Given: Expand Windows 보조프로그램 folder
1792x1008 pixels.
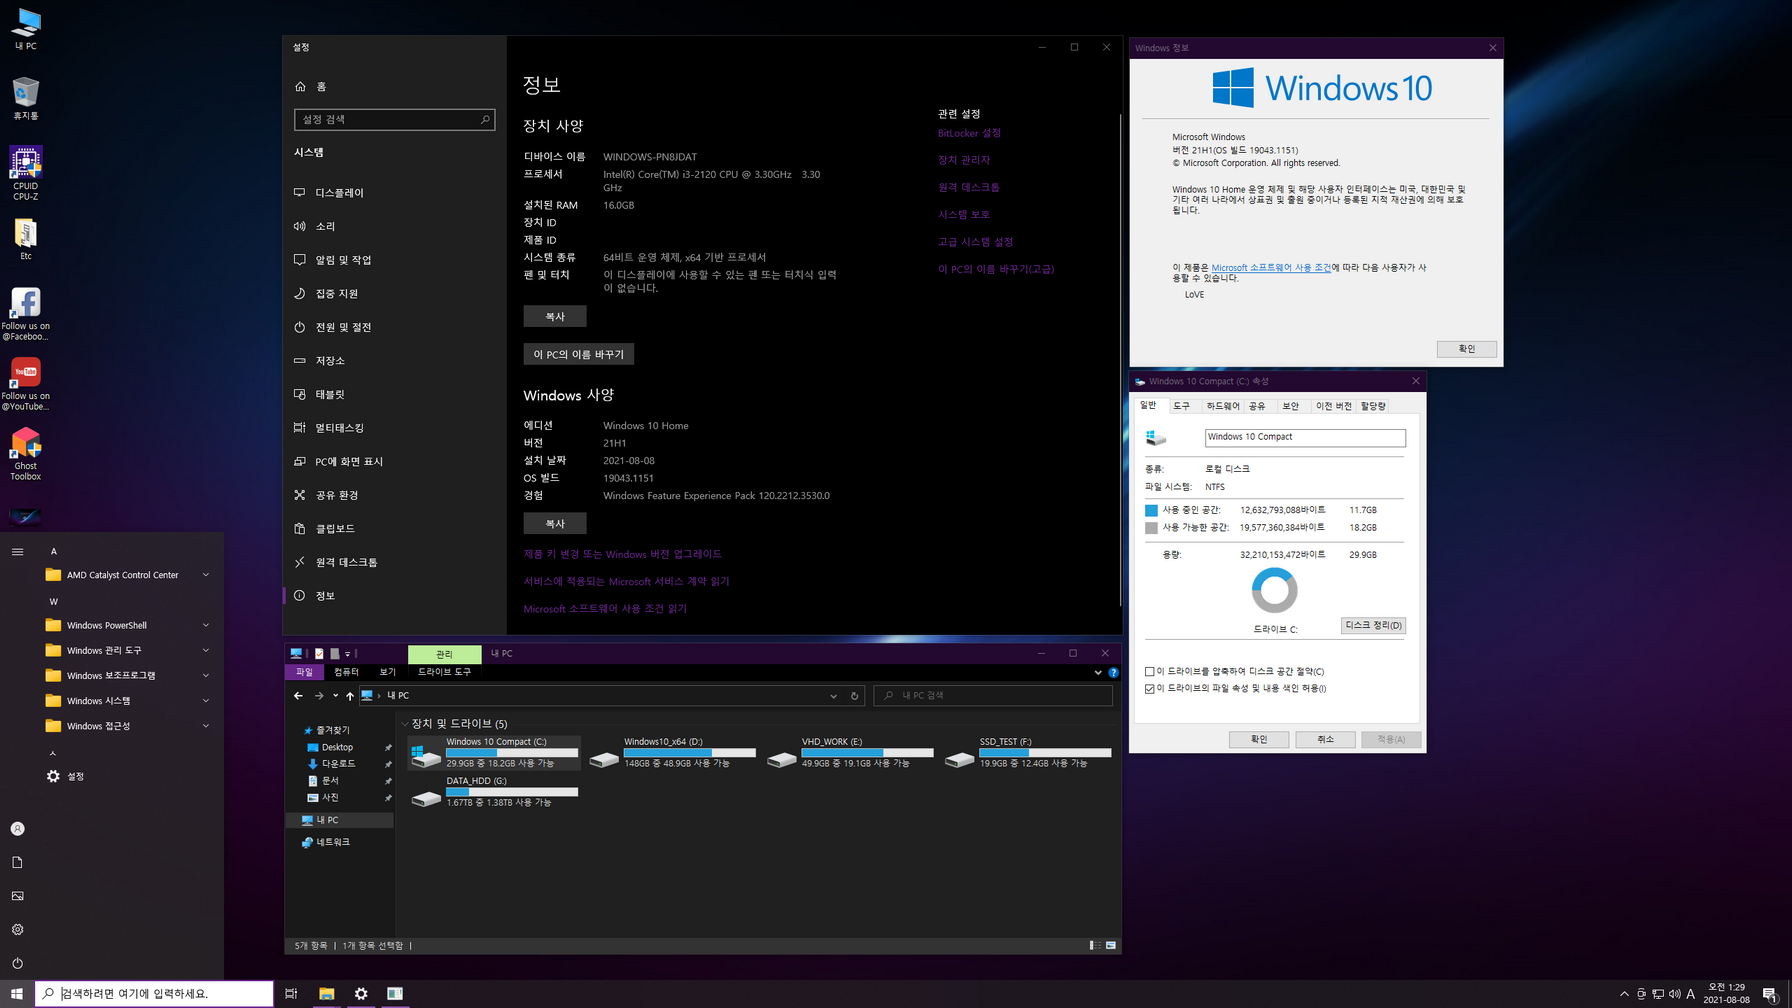Looking at the screenshot, I should coord(128,675).
